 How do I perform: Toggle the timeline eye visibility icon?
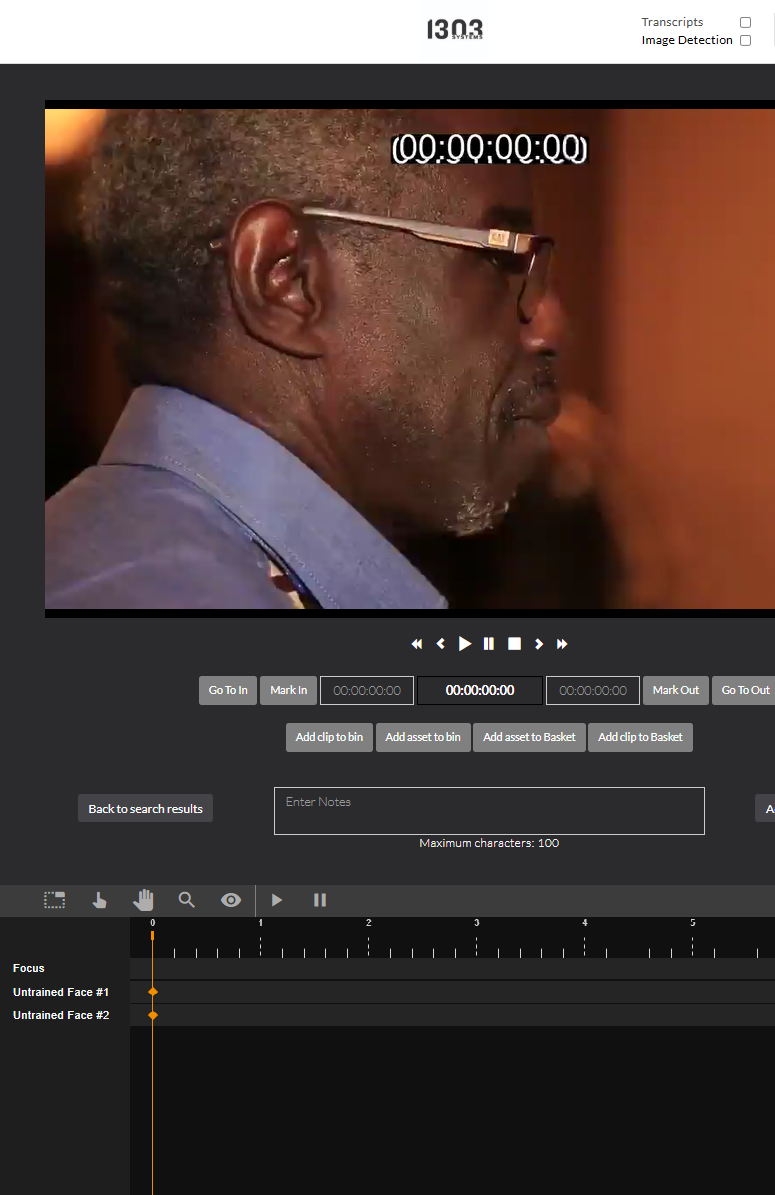click(231, 900)
